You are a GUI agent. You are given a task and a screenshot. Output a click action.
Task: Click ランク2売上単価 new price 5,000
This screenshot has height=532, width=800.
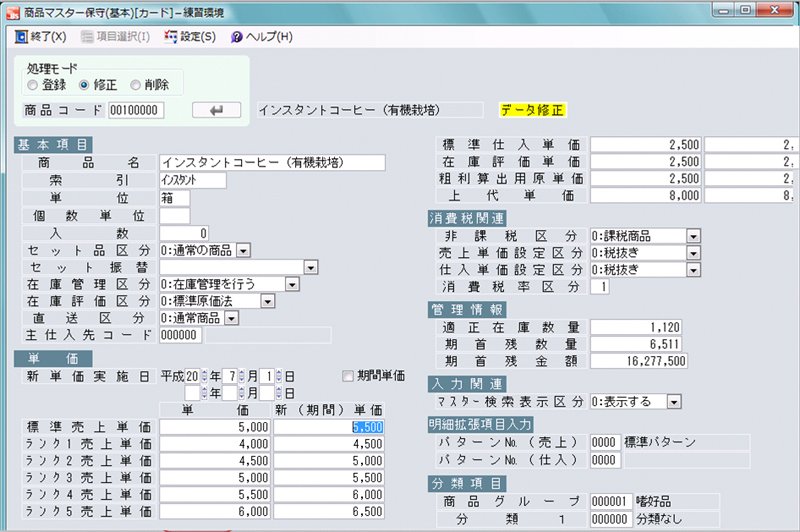[329, 461]
